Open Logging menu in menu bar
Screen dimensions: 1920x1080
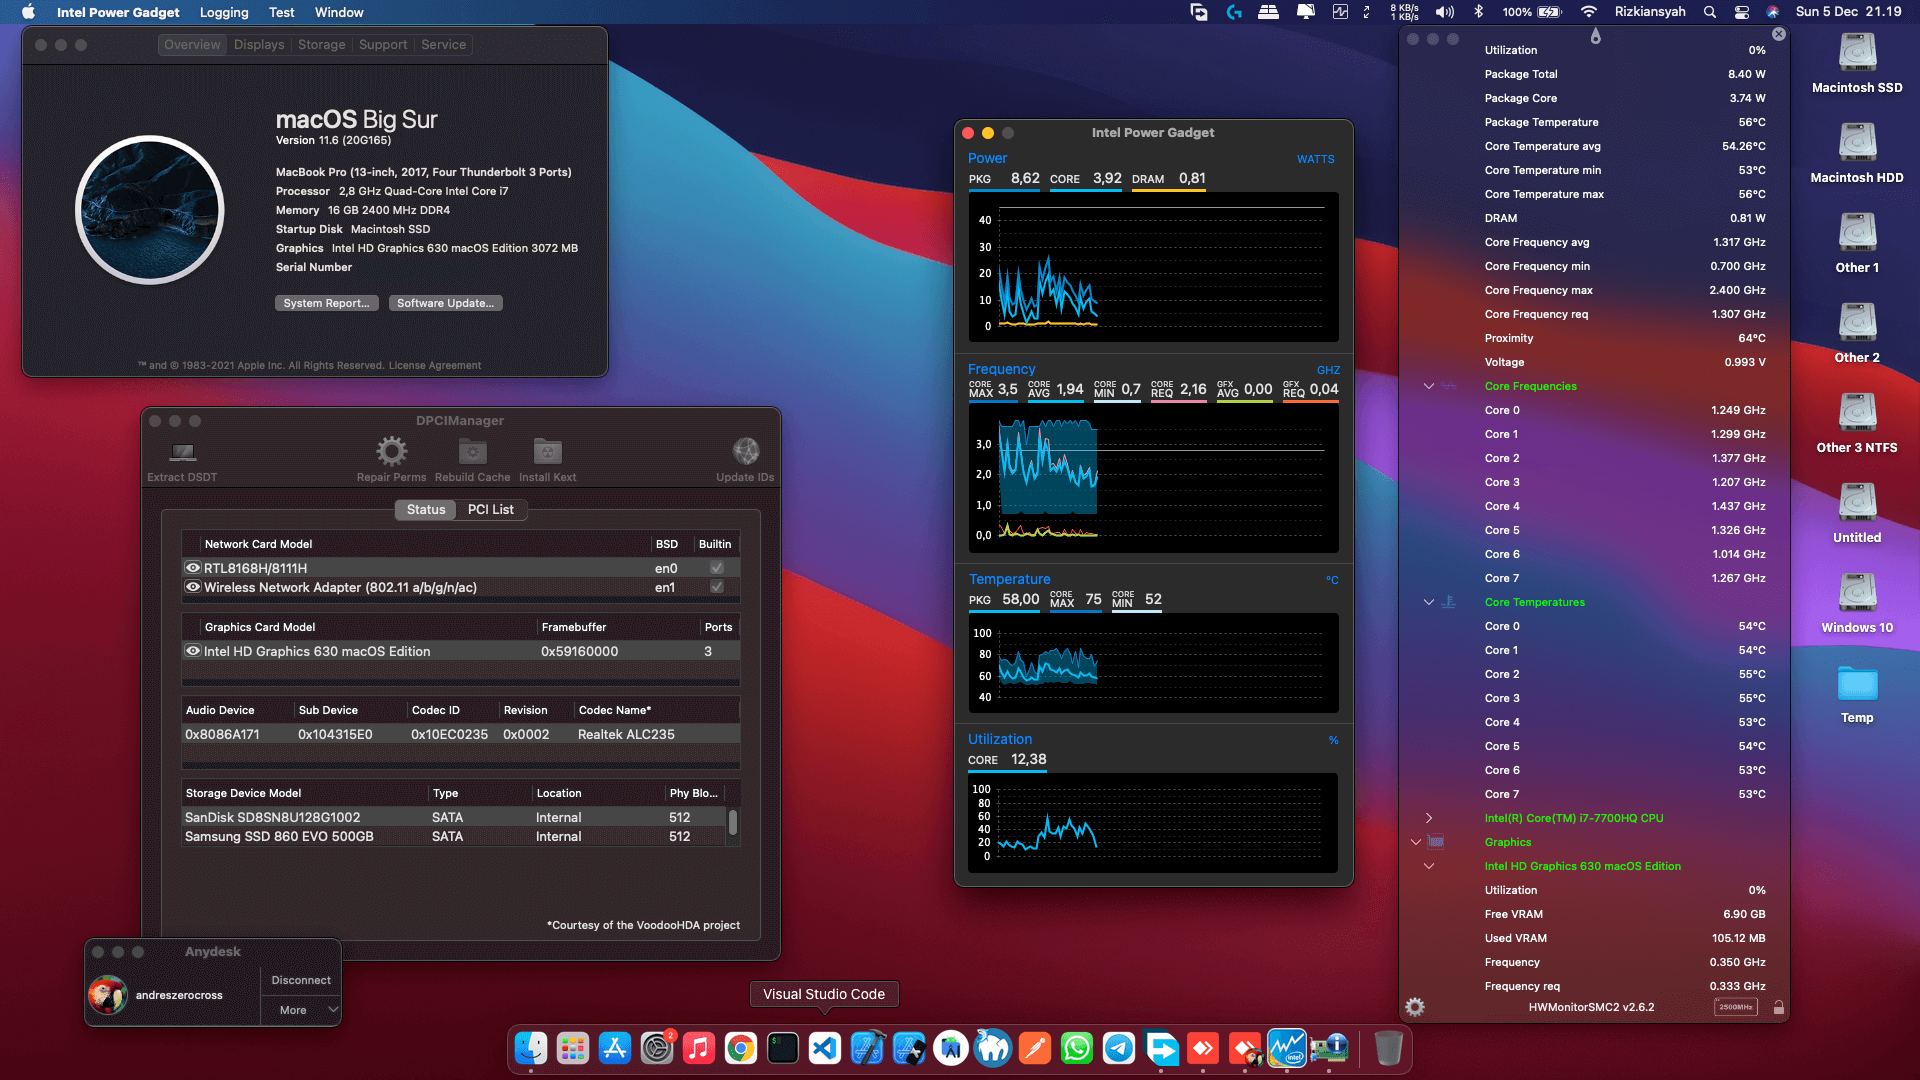click(224, 12)
